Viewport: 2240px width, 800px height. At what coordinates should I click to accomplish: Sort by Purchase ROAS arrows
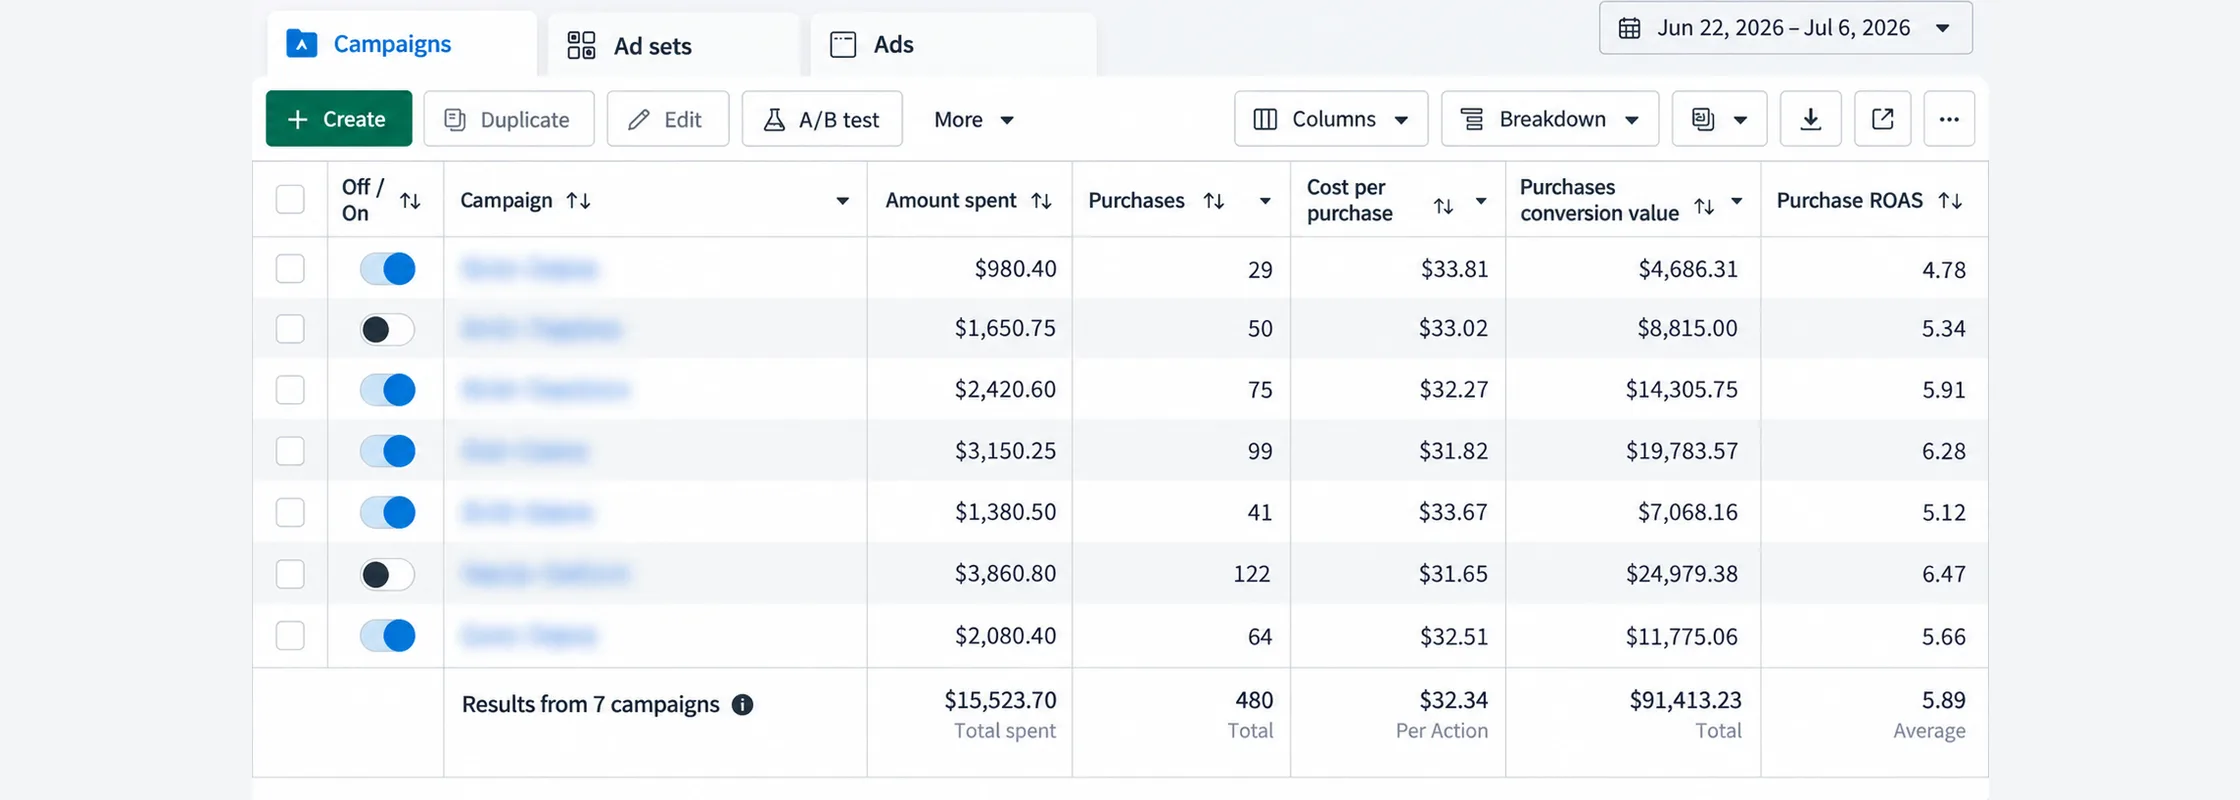tap(1950, 201)
